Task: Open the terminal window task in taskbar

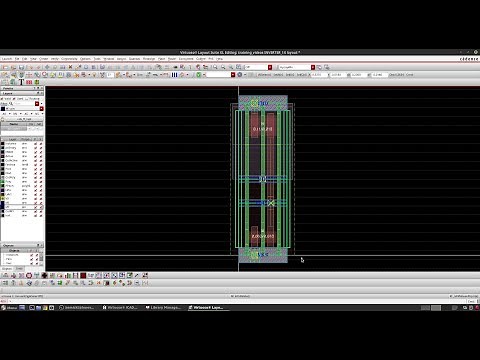Action: [x=77, y=307]
